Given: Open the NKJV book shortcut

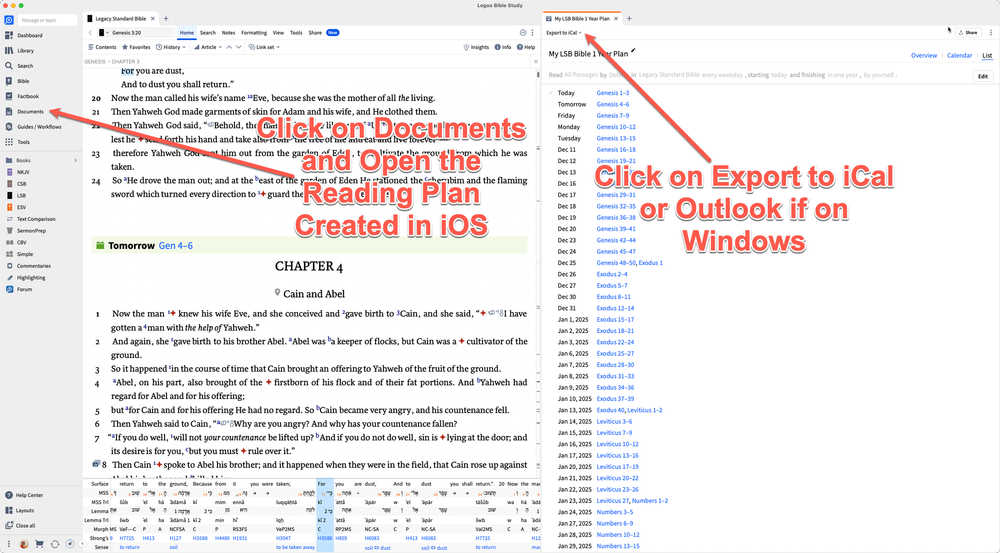Looking at the screenshot, I should tap(18, 172).
